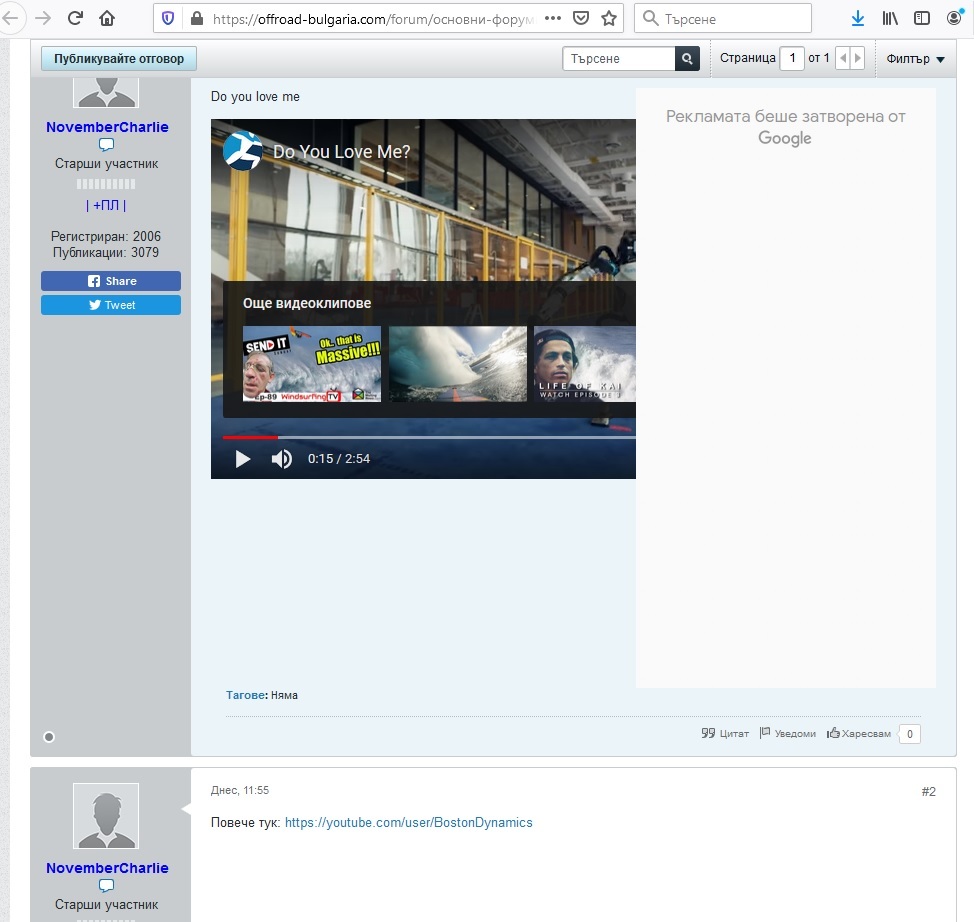
Task: Bookmark this page with the star icon
Action: point(609,18)
